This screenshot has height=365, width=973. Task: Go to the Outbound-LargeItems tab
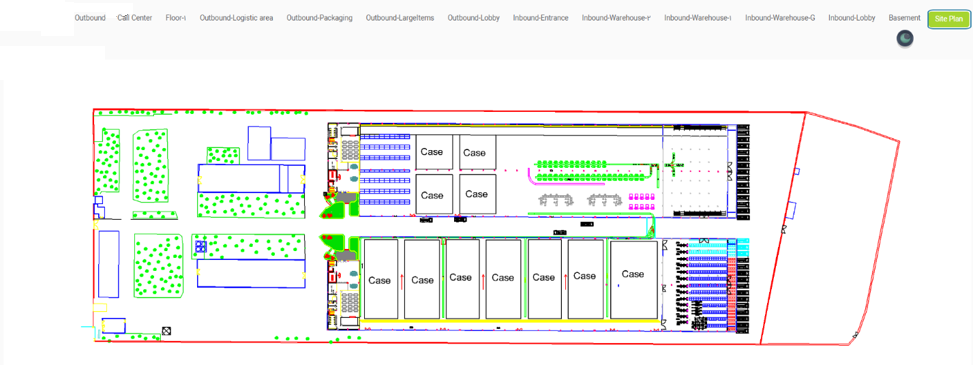pyautogui.click(x=400, y=18)
